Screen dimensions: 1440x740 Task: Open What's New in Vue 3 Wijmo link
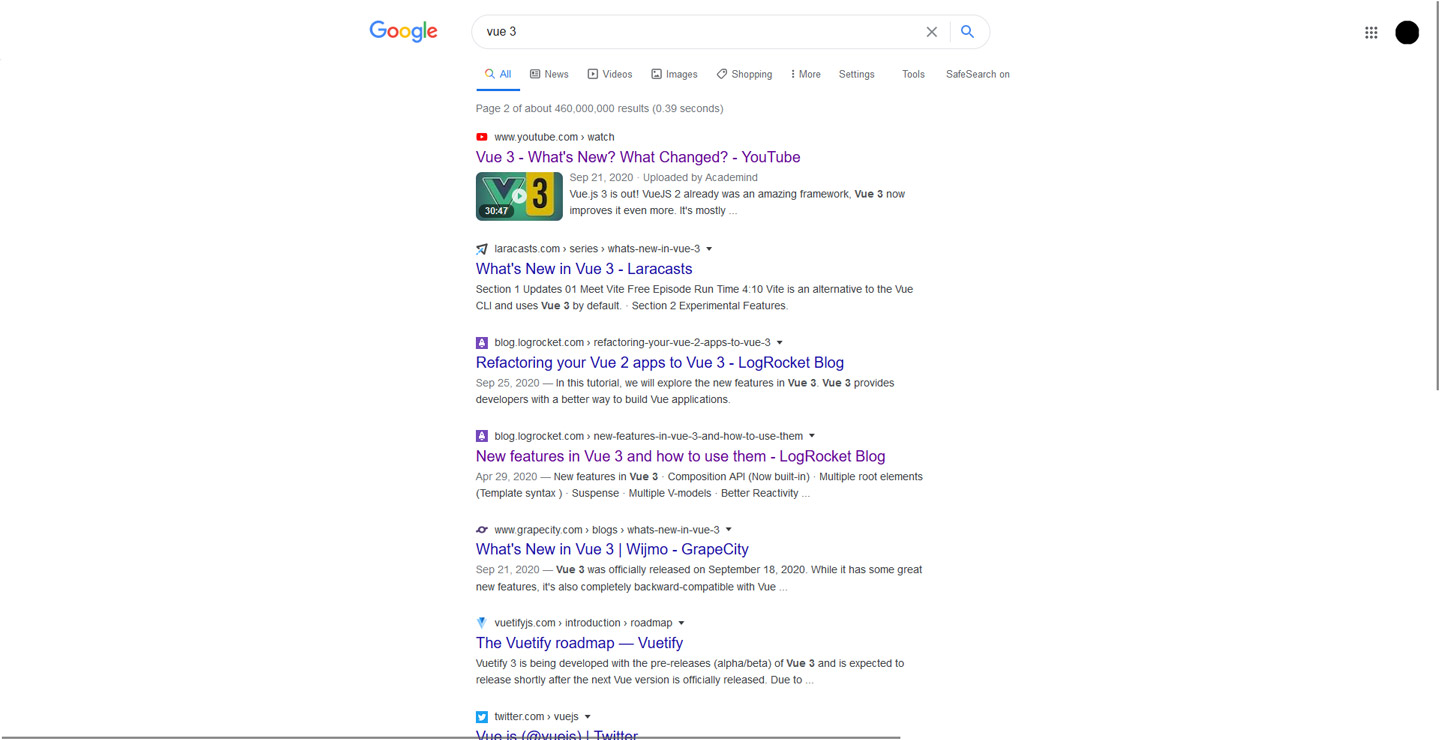pyautogui.click(x=612, y=549)
